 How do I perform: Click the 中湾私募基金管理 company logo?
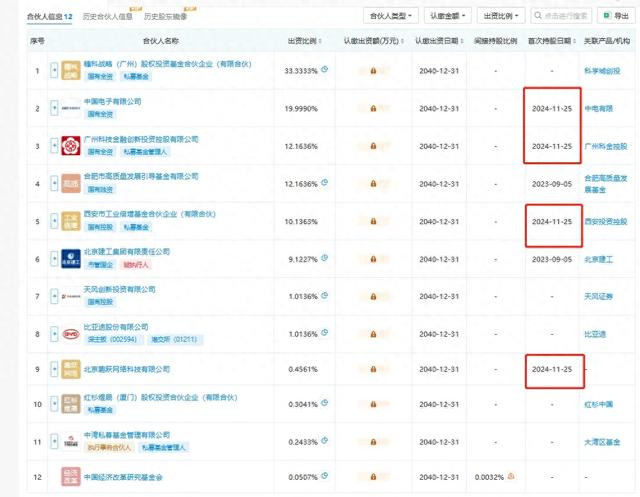[71, 442]
